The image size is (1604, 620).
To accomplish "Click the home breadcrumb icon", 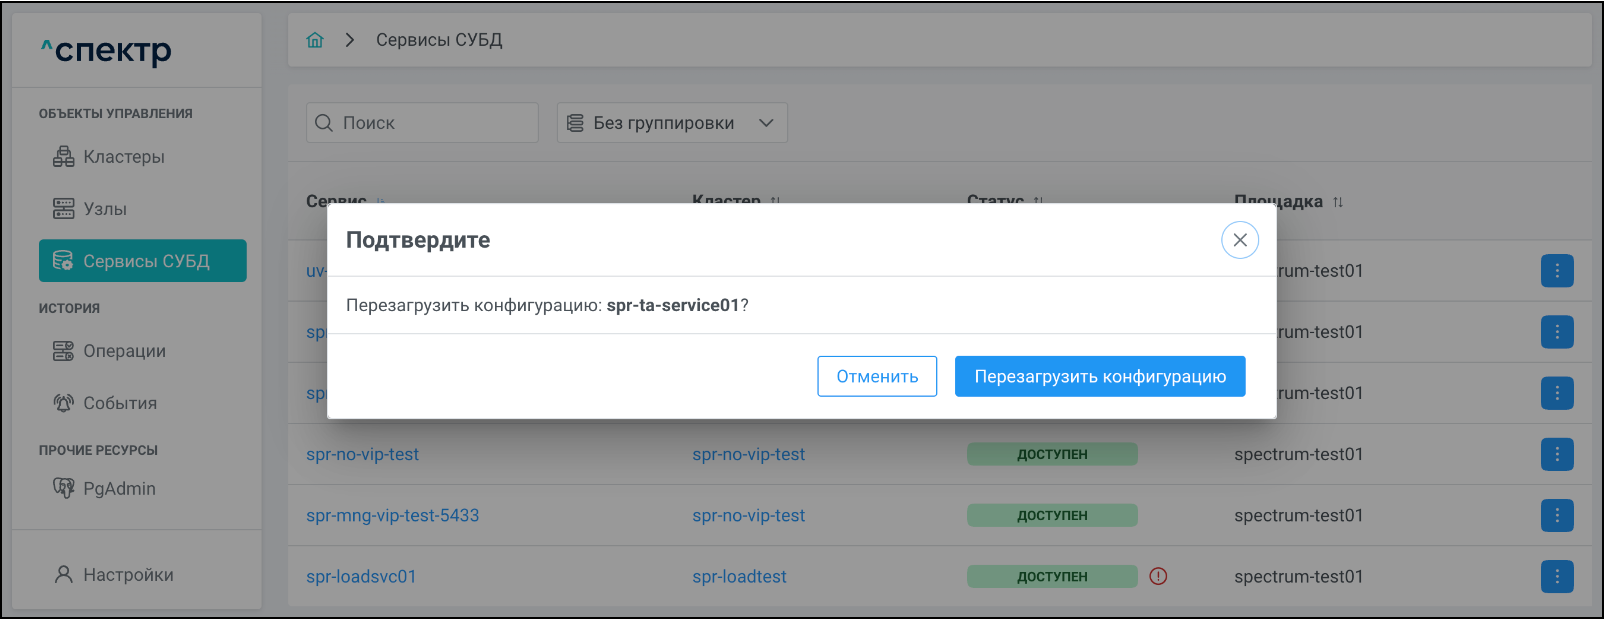I will [x=315, y=40].
